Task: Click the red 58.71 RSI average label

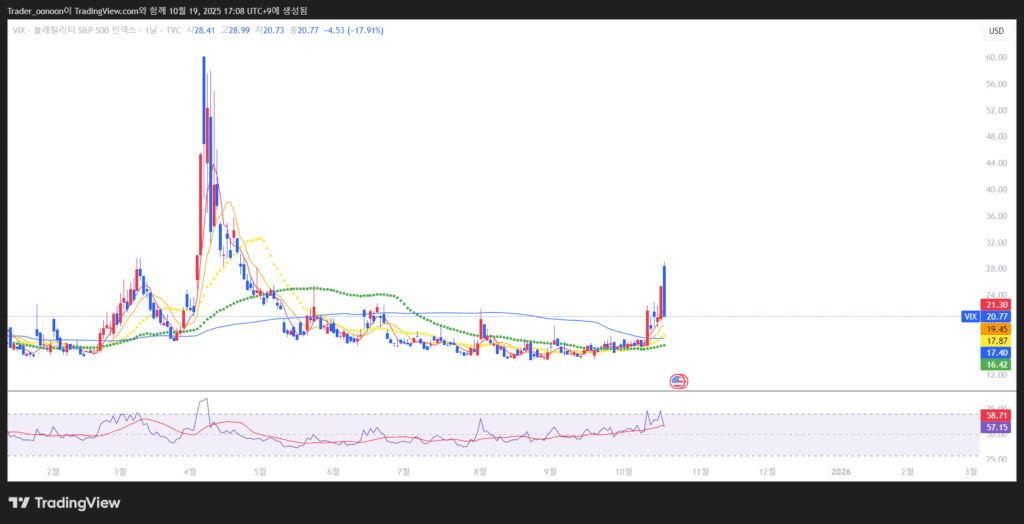Action: click(x=996, y=415)
